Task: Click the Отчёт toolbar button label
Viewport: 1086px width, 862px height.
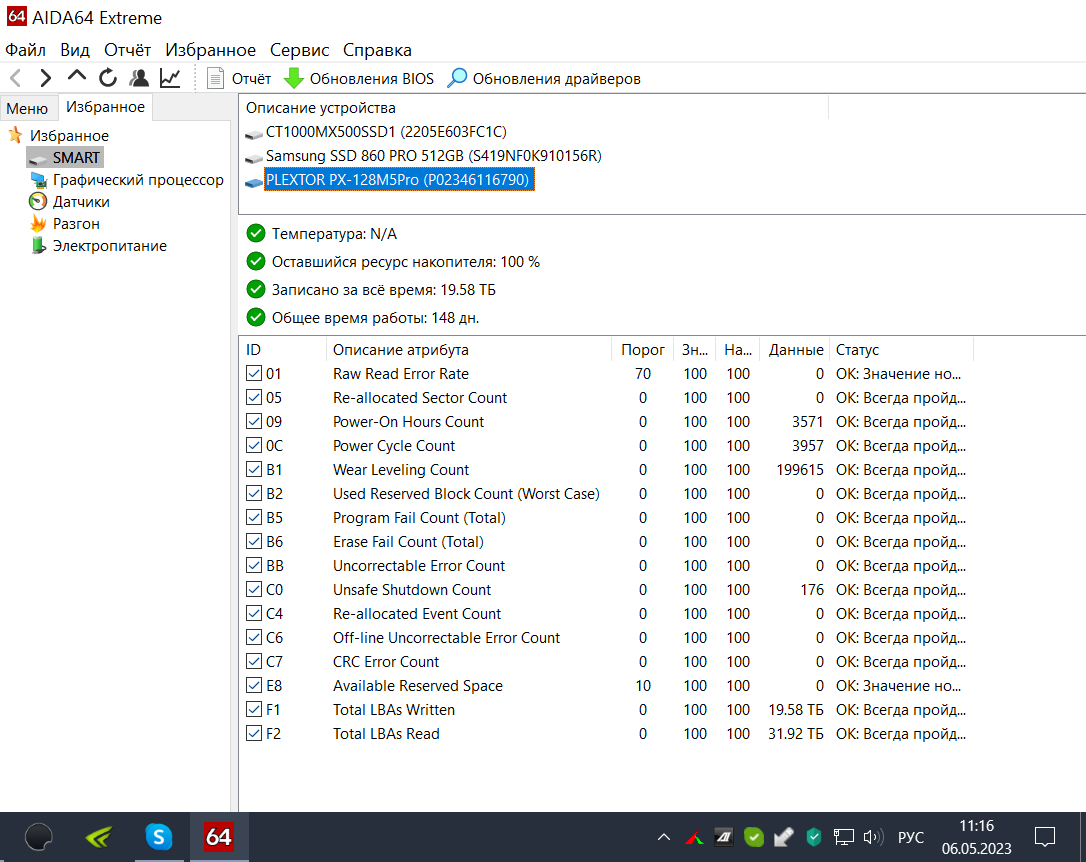Action: [251, 79]
